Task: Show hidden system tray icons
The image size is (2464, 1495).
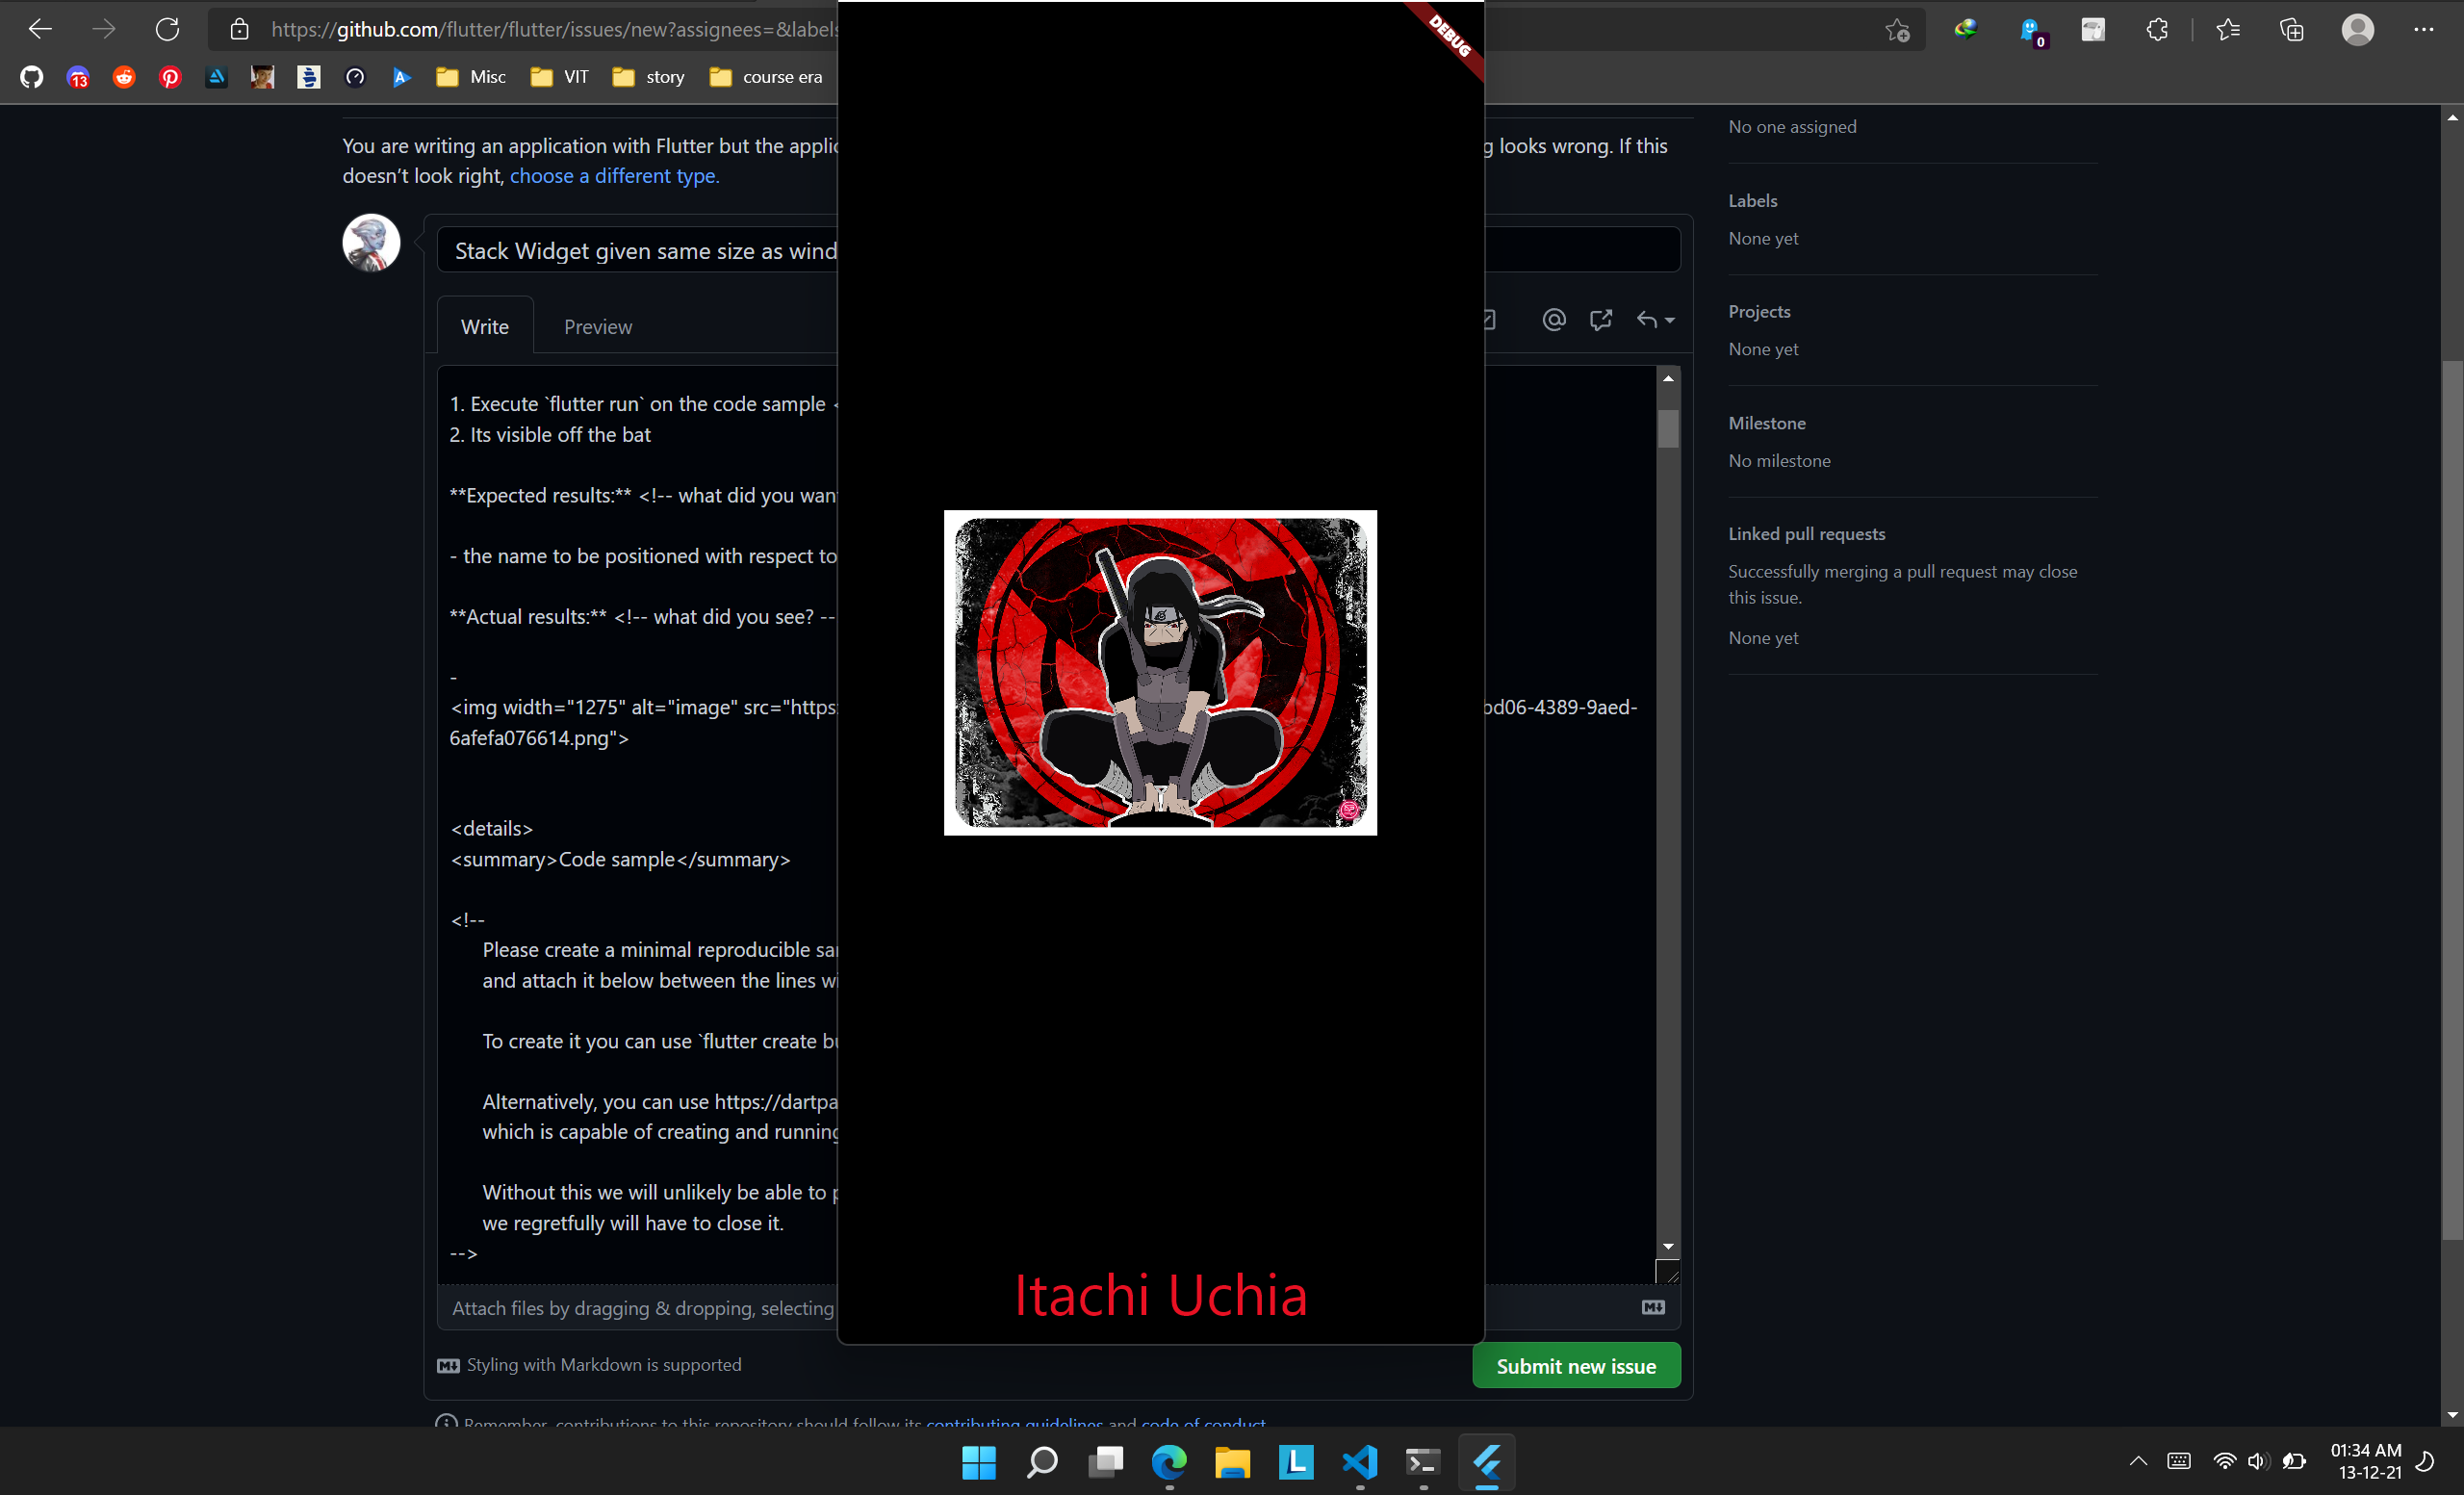Action: 2138,1461
